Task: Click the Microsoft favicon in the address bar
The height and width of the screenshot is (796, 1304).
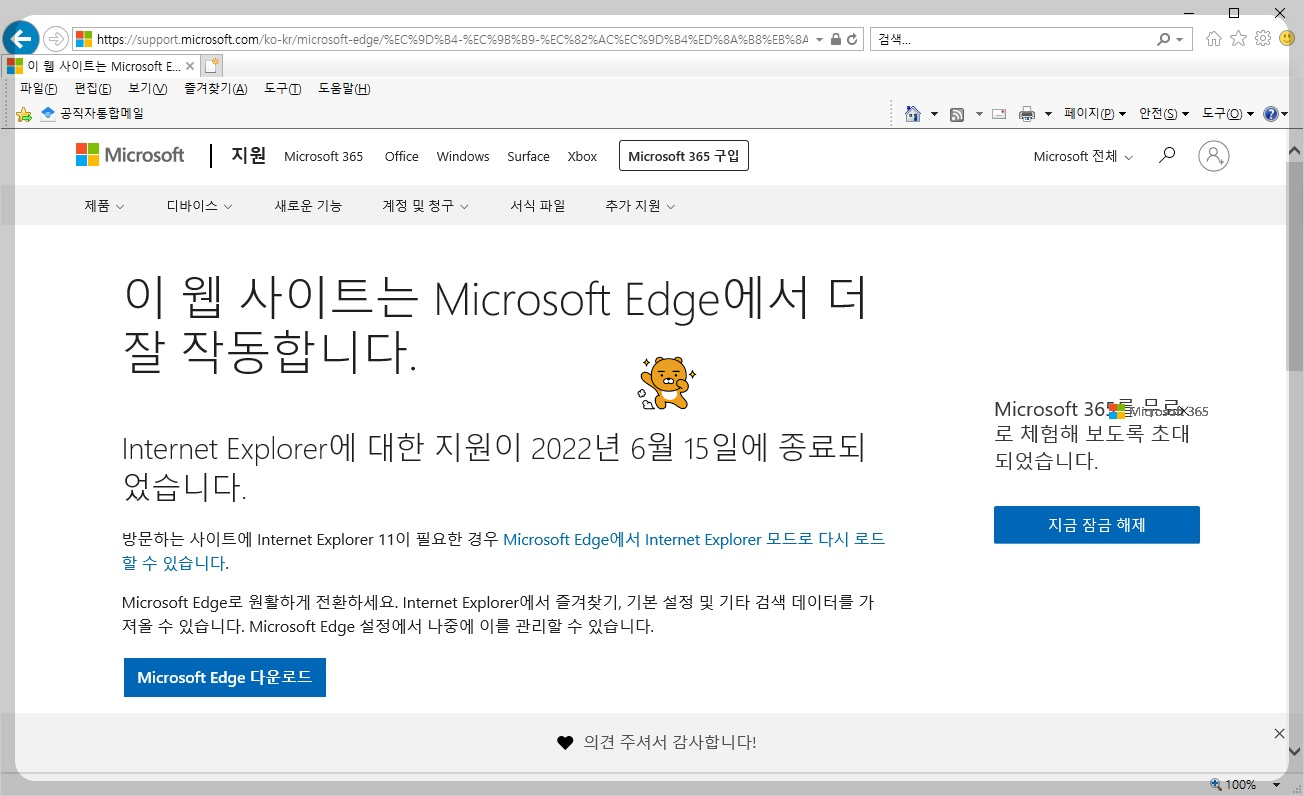Action: coord(84,39)
